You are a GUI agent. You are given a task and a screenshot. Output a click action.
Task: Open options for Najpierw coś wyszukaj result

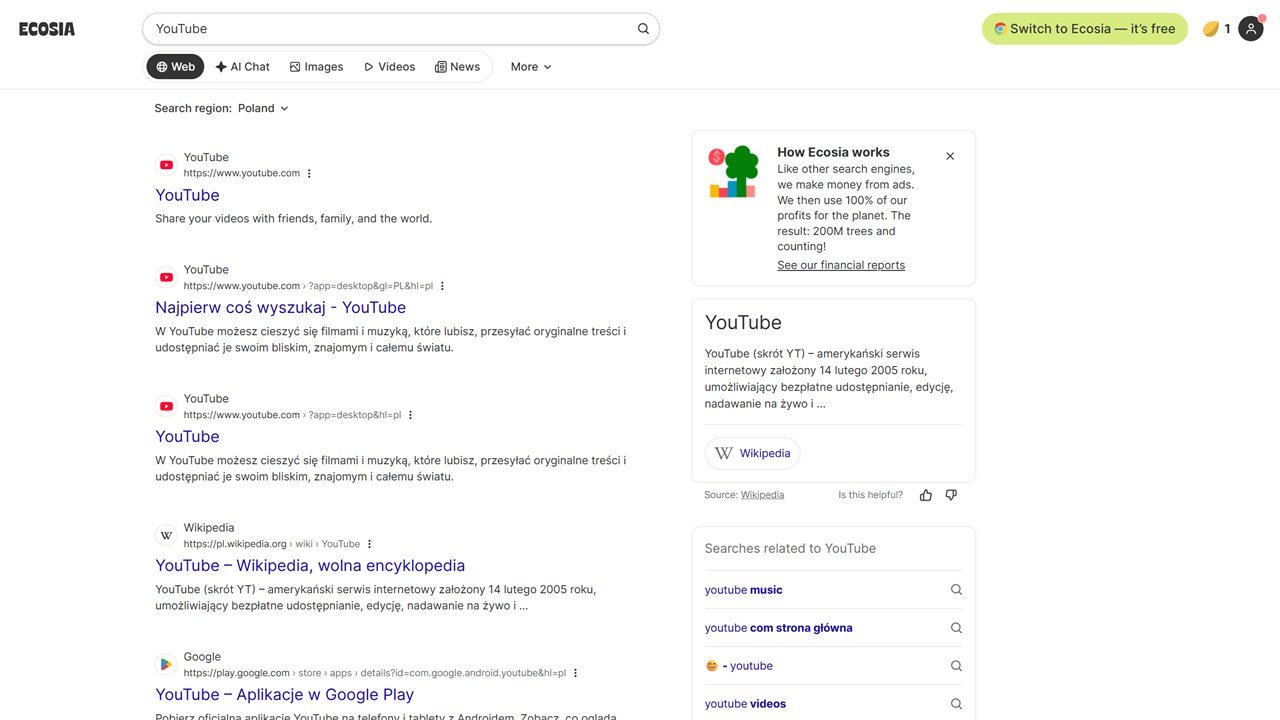pos(442,286)
